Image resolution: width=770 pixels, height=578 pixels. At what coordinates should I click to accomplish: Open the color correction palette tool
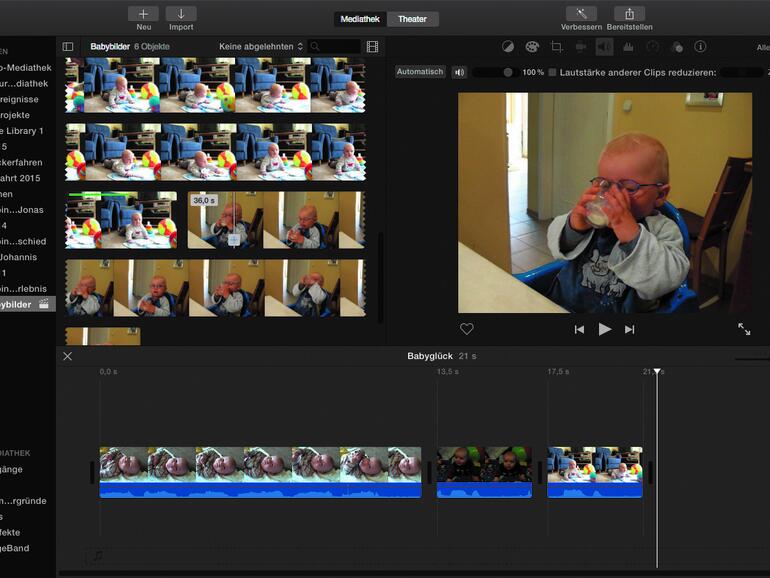(x=532, y=47)
